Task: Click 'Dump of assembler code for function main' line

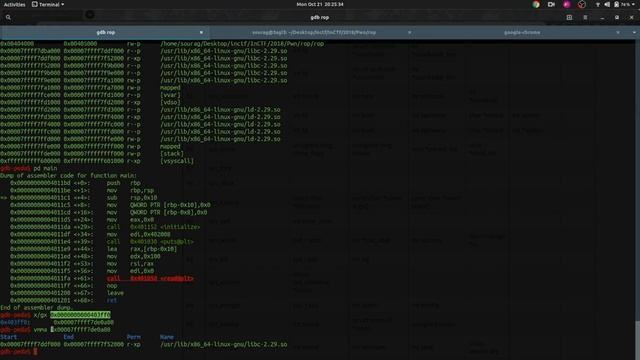Action: 69,176
